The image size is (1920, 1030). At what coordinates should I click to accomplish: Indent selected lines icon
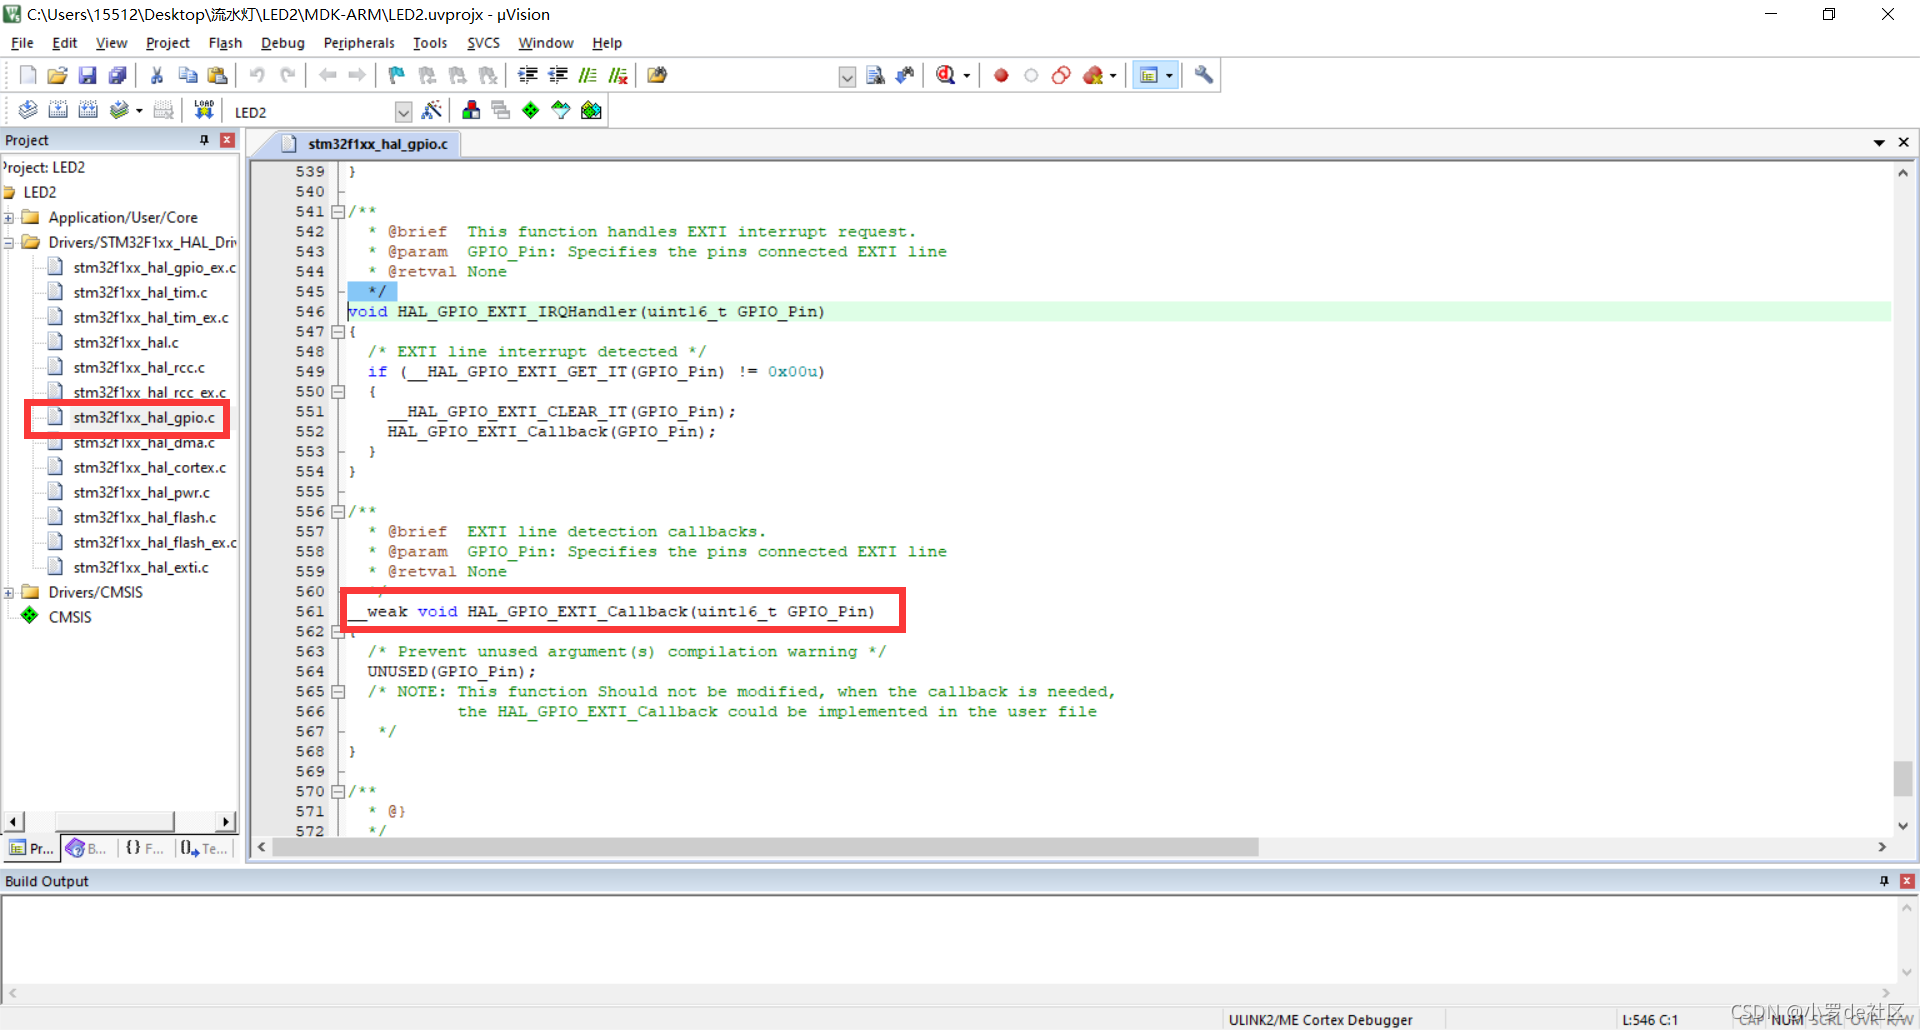[x=528, y=75]
